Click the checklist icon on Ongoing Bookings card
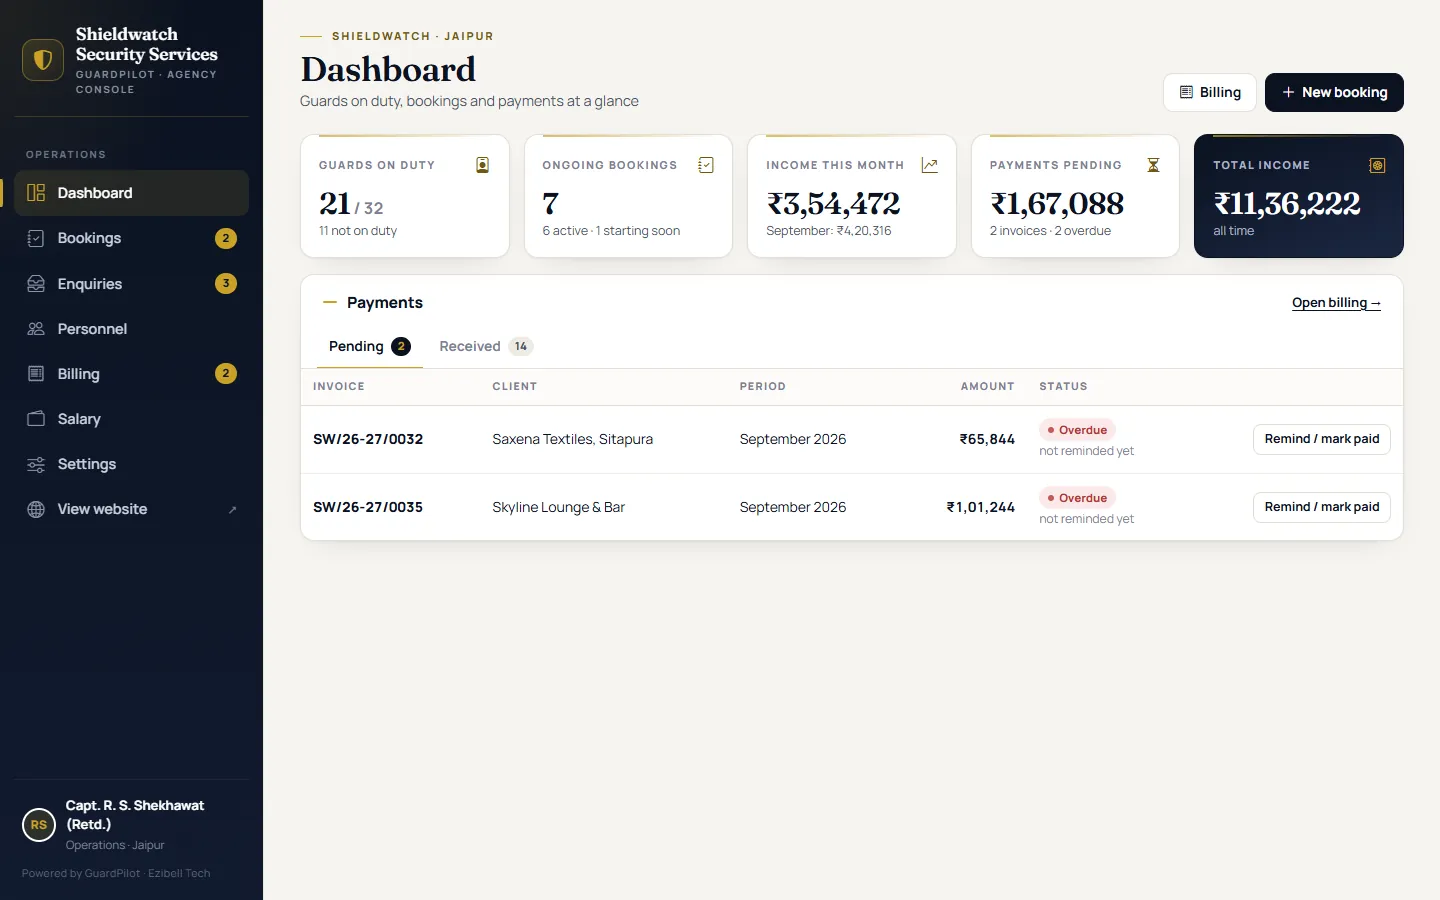The width and height of the screenshot is (1440, 900). [x=706, y=165]
